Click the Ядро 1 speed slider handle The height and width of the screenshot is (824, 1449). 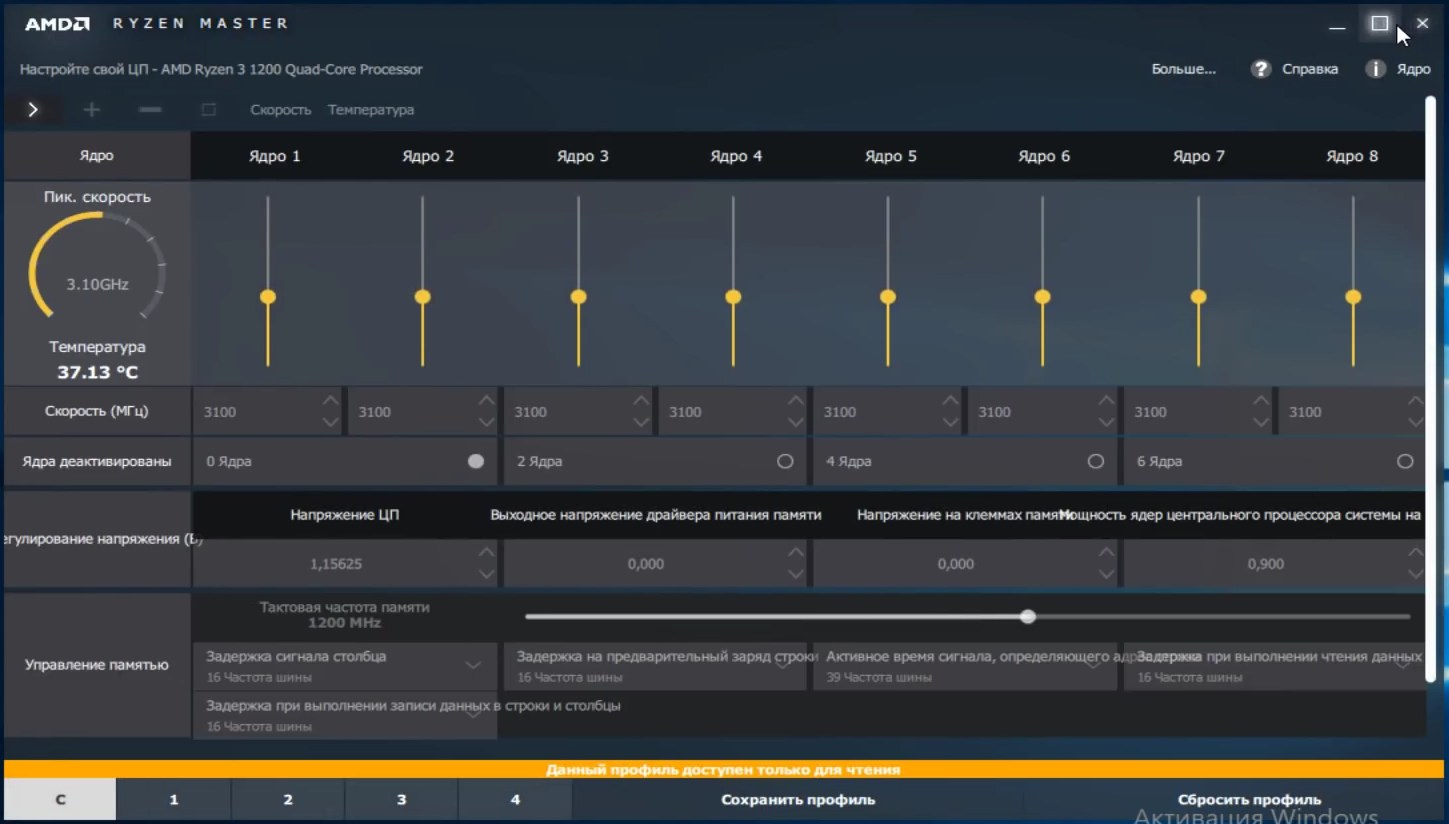tap(268, 297)
